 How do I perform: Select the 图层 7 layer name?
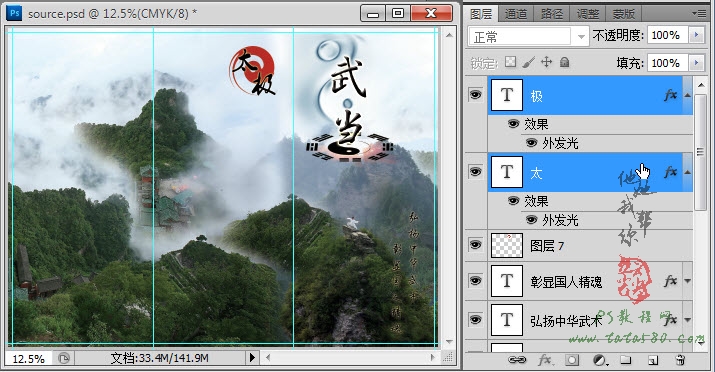pos(547,246)
